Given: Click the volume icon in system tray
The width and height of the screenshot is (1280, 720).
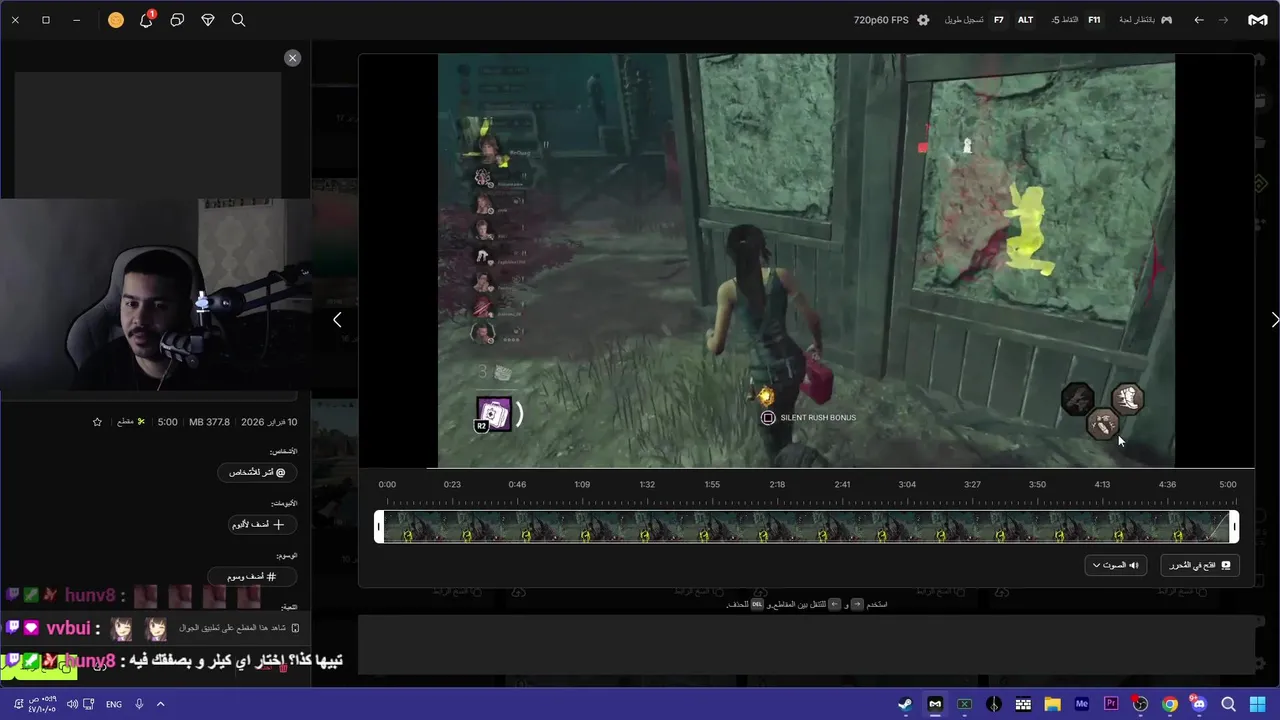Looking at the screenshot, I should click(72, 704).
